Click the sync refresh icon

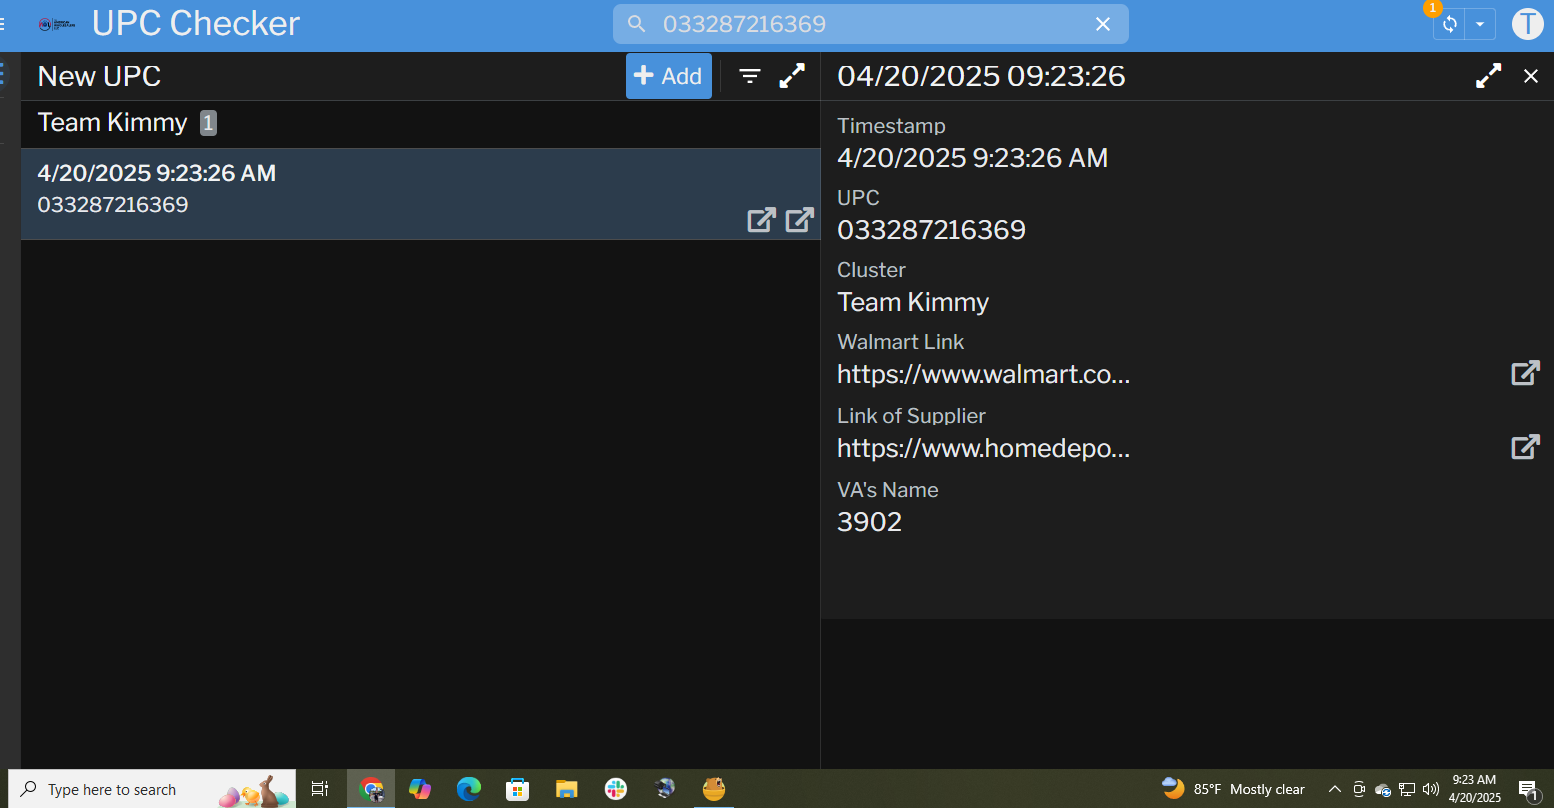click(x=1449, y=24)
